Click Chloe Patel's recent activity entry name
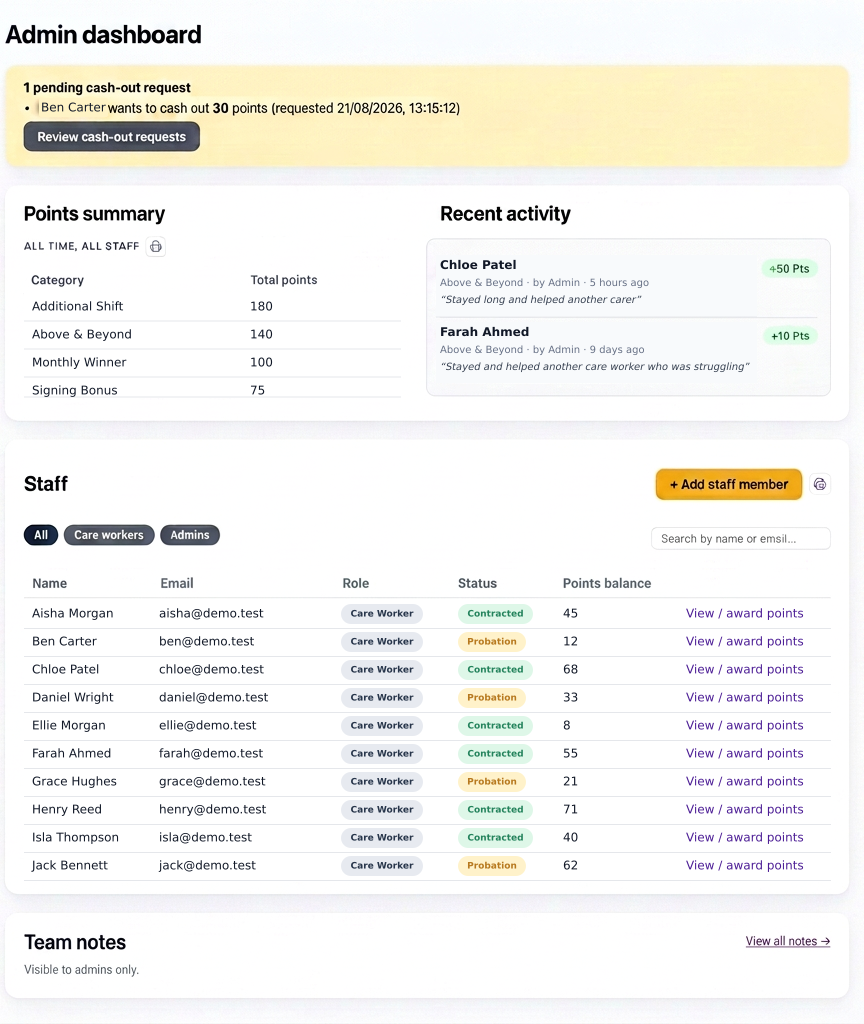The image size is (864, 1024). point(478,264)
